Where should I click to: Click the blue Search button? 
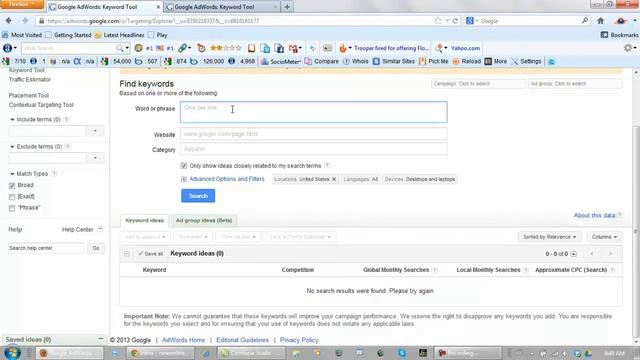point(198,196)
